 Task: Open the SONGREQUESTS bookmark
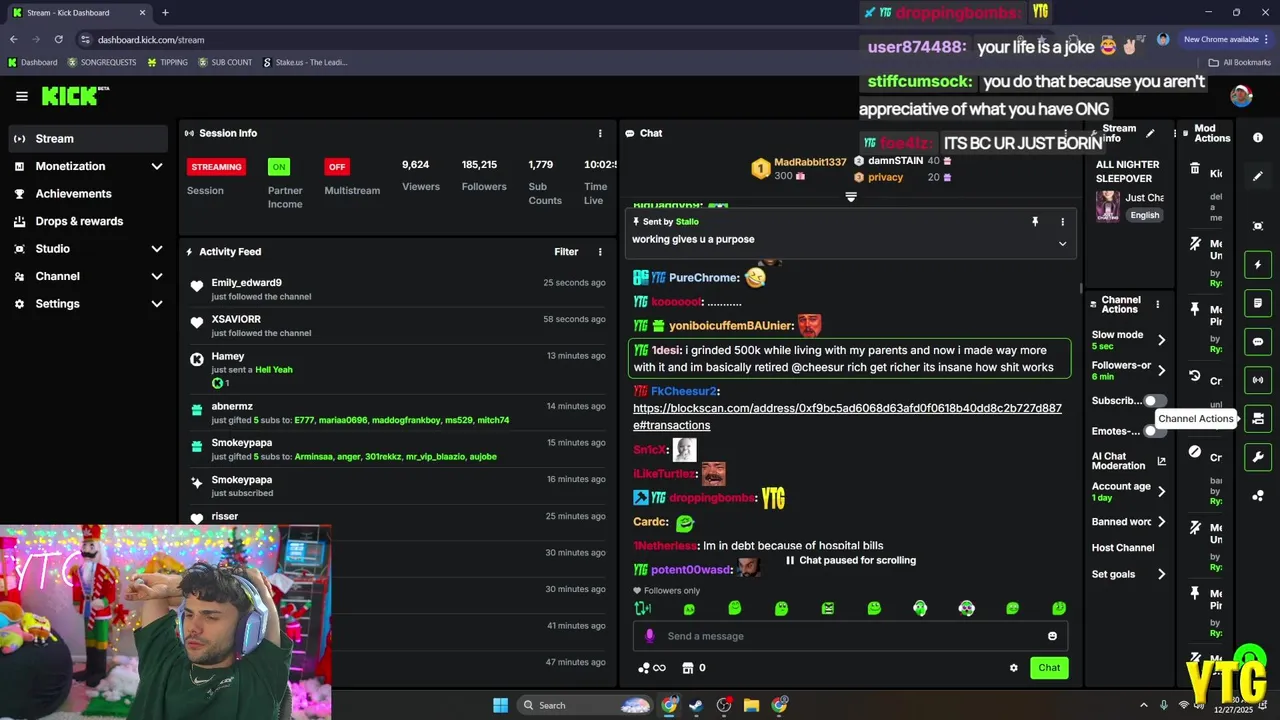coord(102,62)
